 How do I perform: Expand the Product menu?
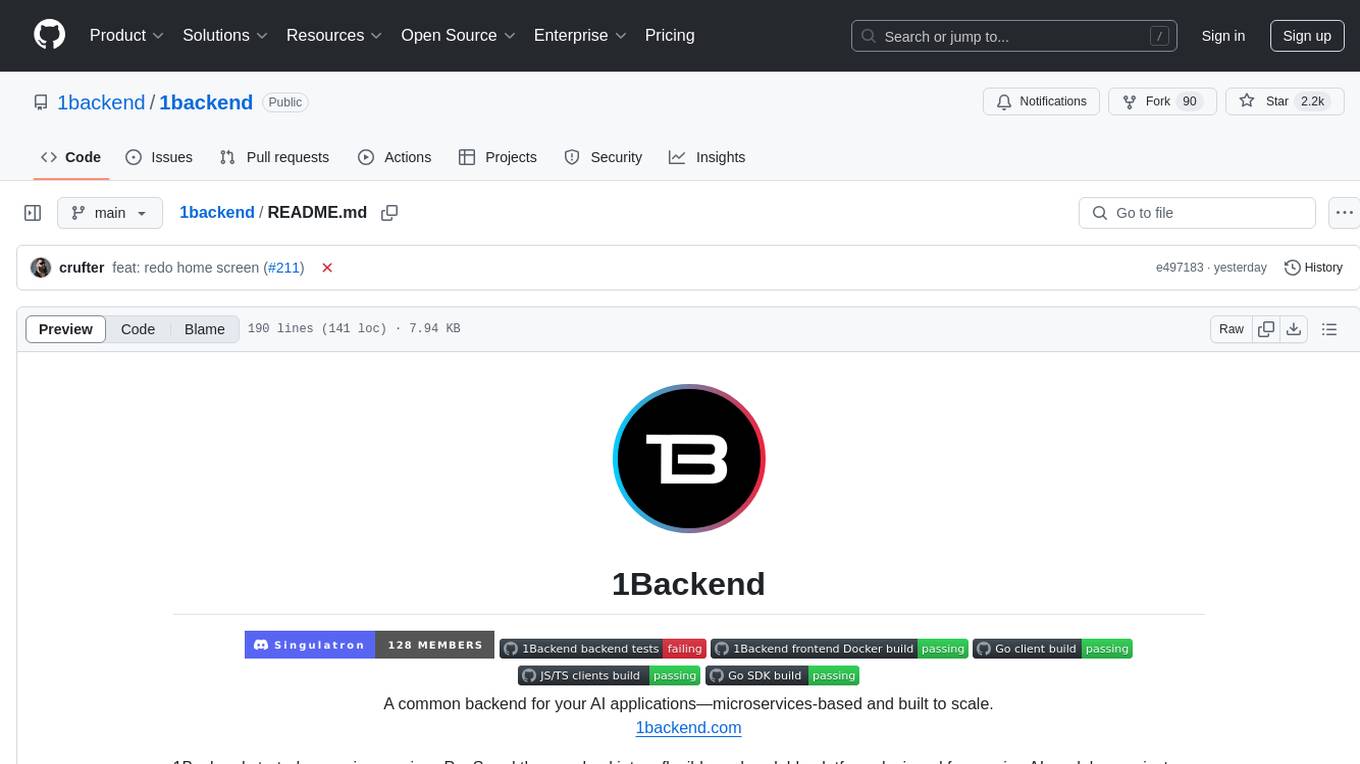(x=127, y=35)
